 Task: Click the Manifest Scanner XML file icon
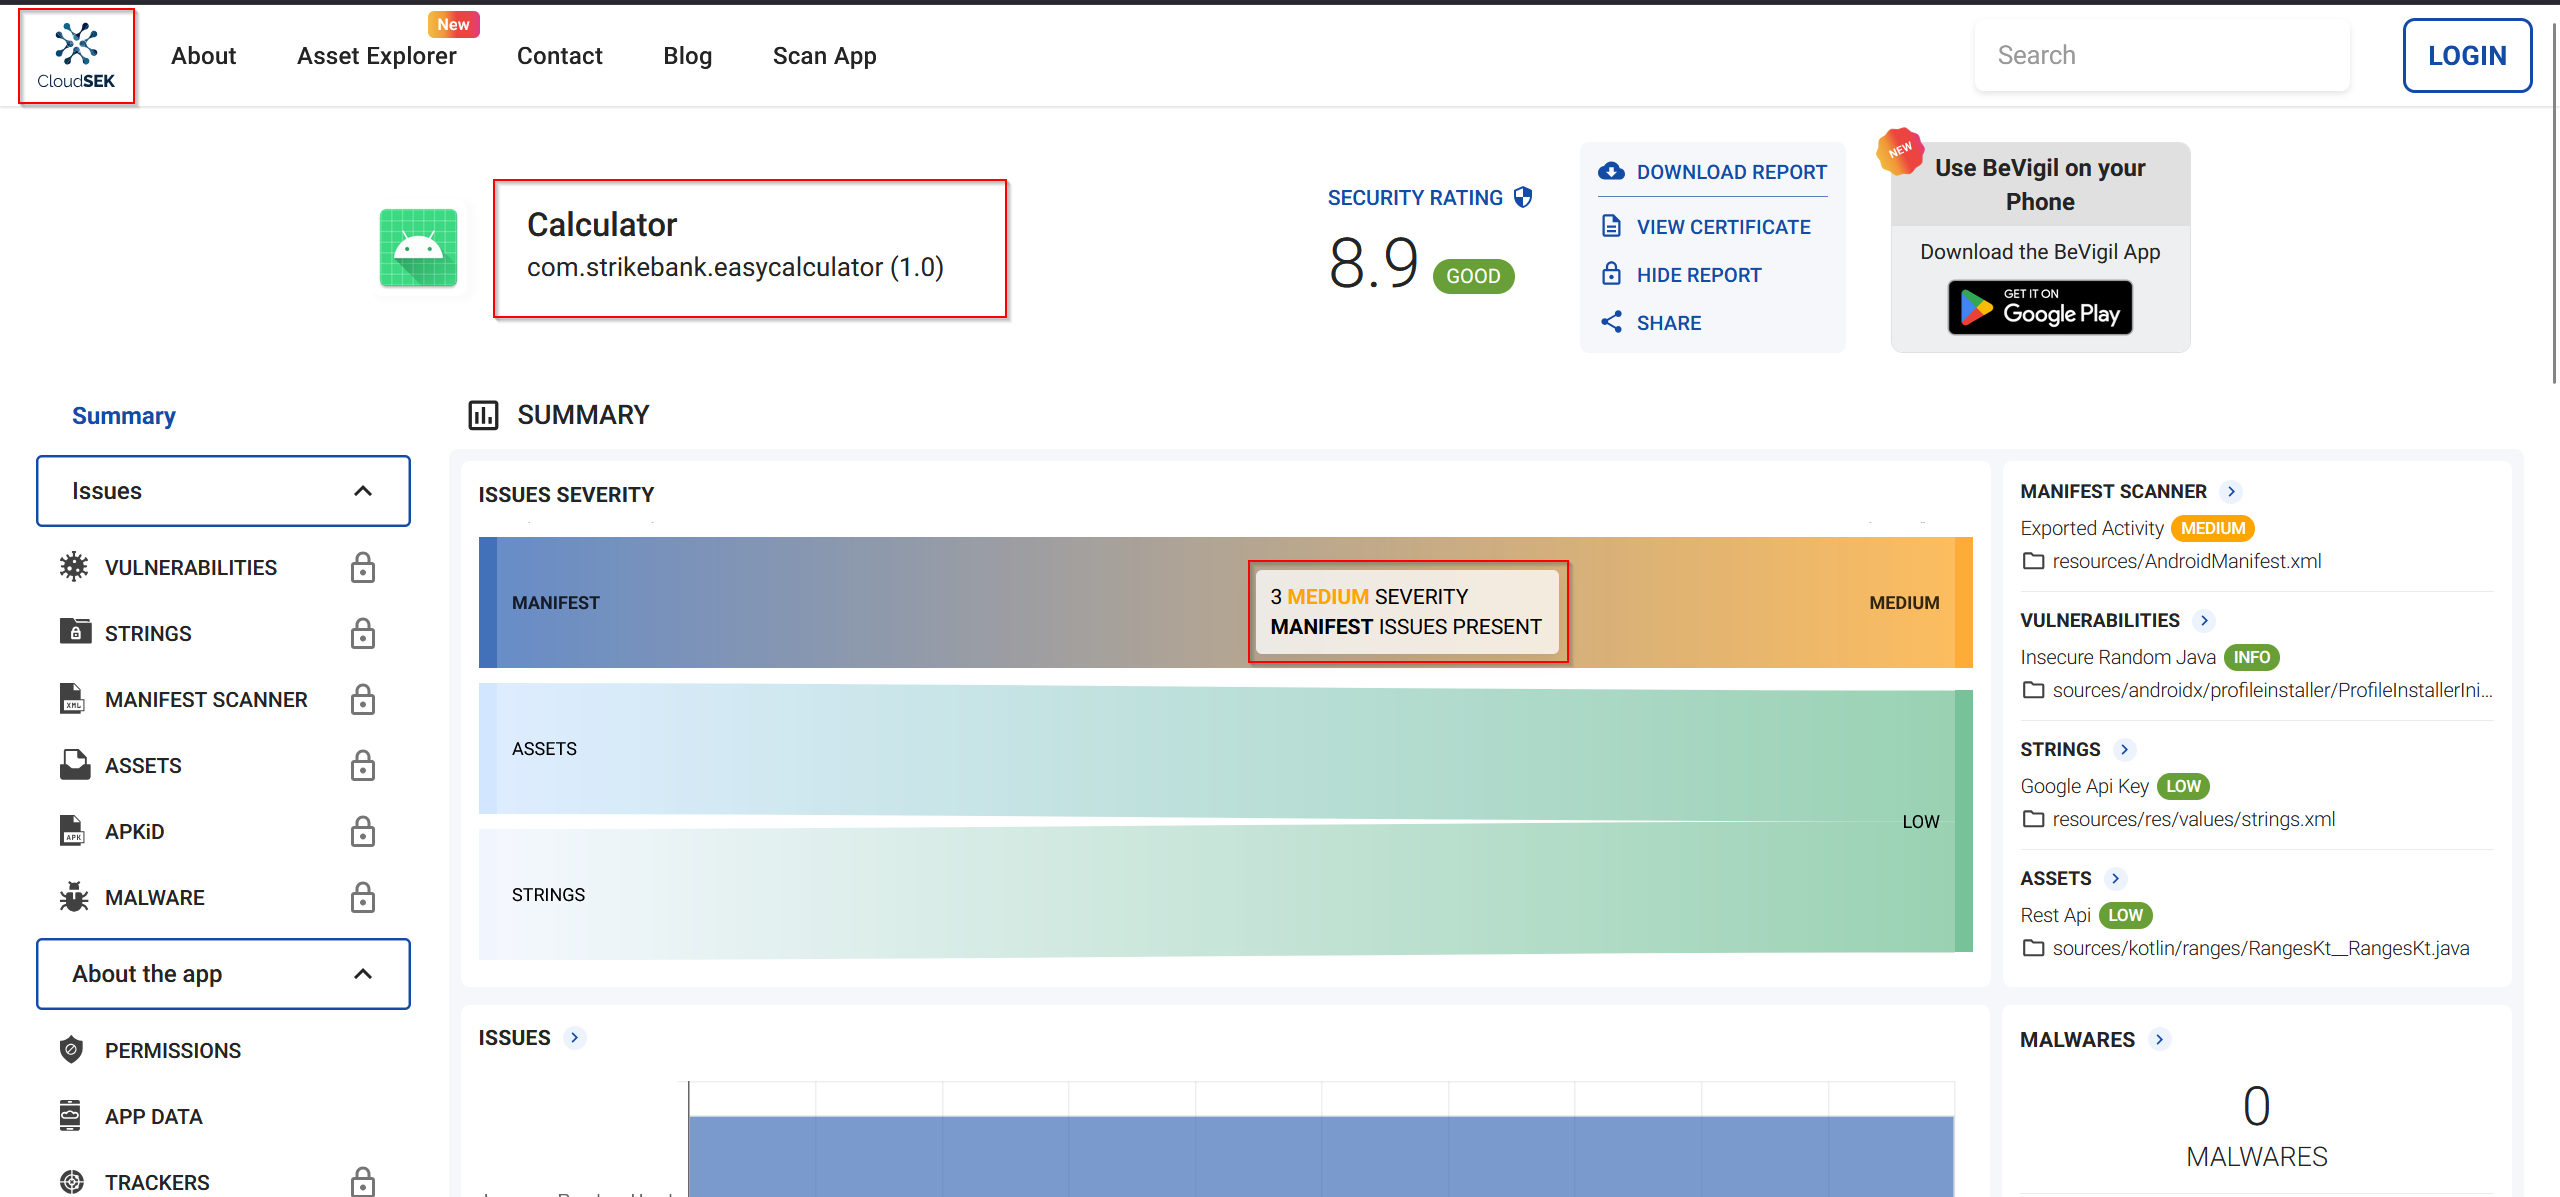(x=72, y=699)
